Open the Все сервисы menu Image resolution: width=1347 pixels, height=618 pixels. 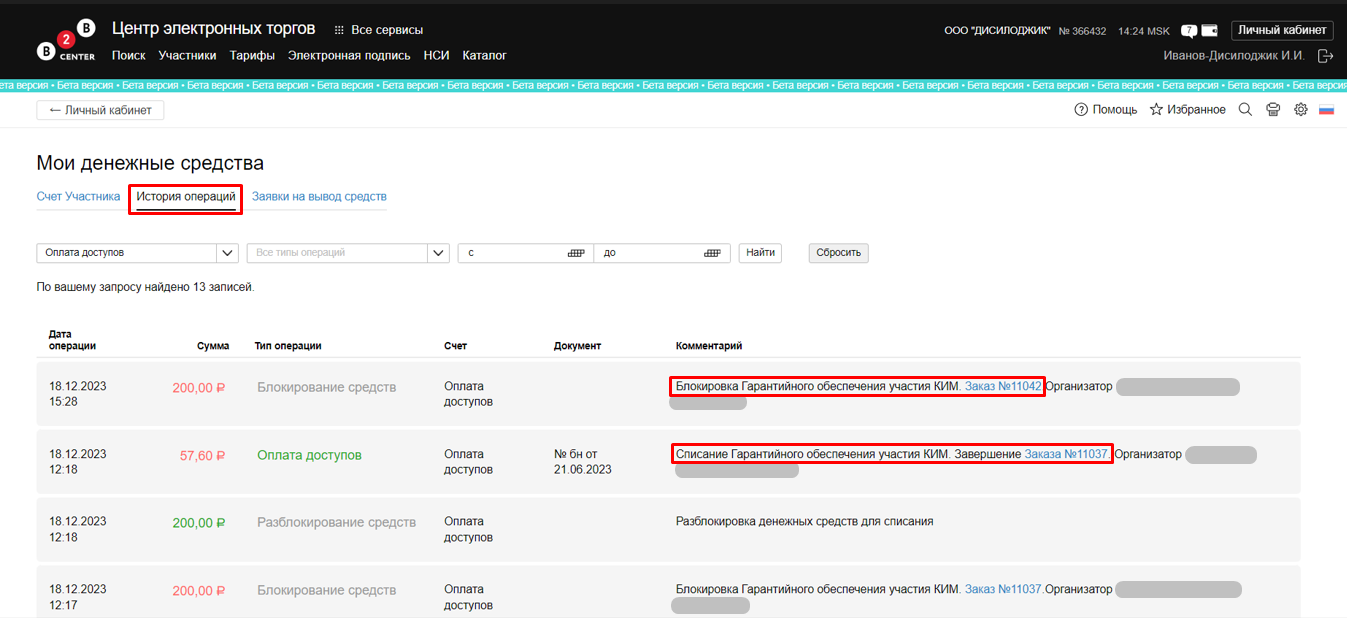[378, 30]
